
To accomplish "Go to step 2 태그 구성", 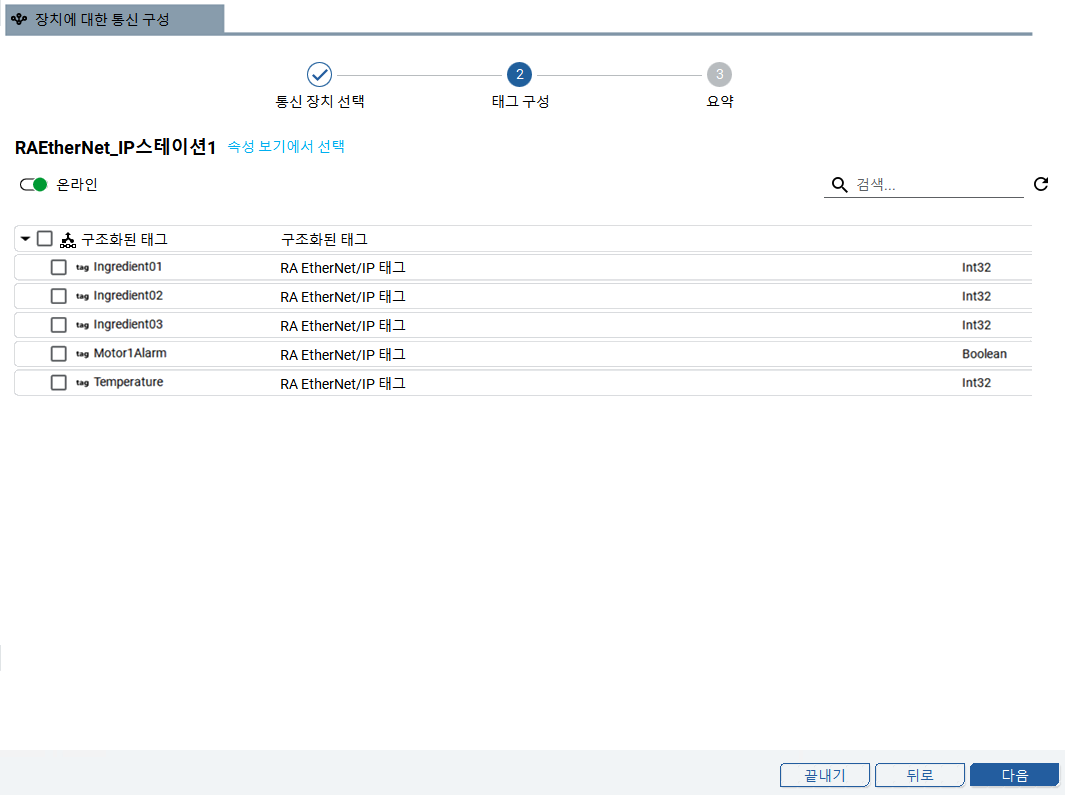I will coord(519,75).
